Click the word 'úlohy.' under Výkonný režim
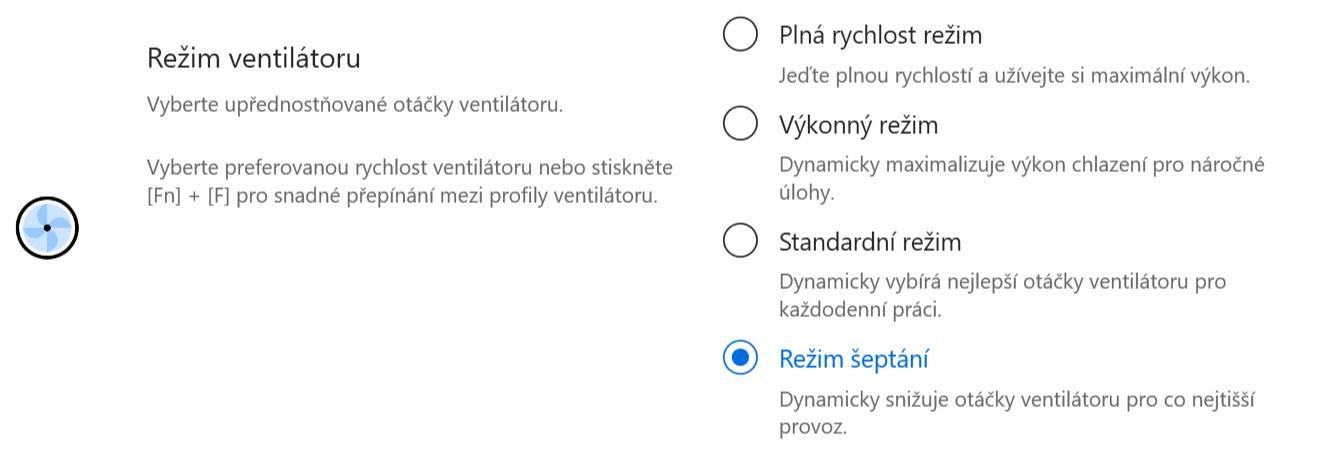This screenshot has width=1340, height=467. (807, 192)
